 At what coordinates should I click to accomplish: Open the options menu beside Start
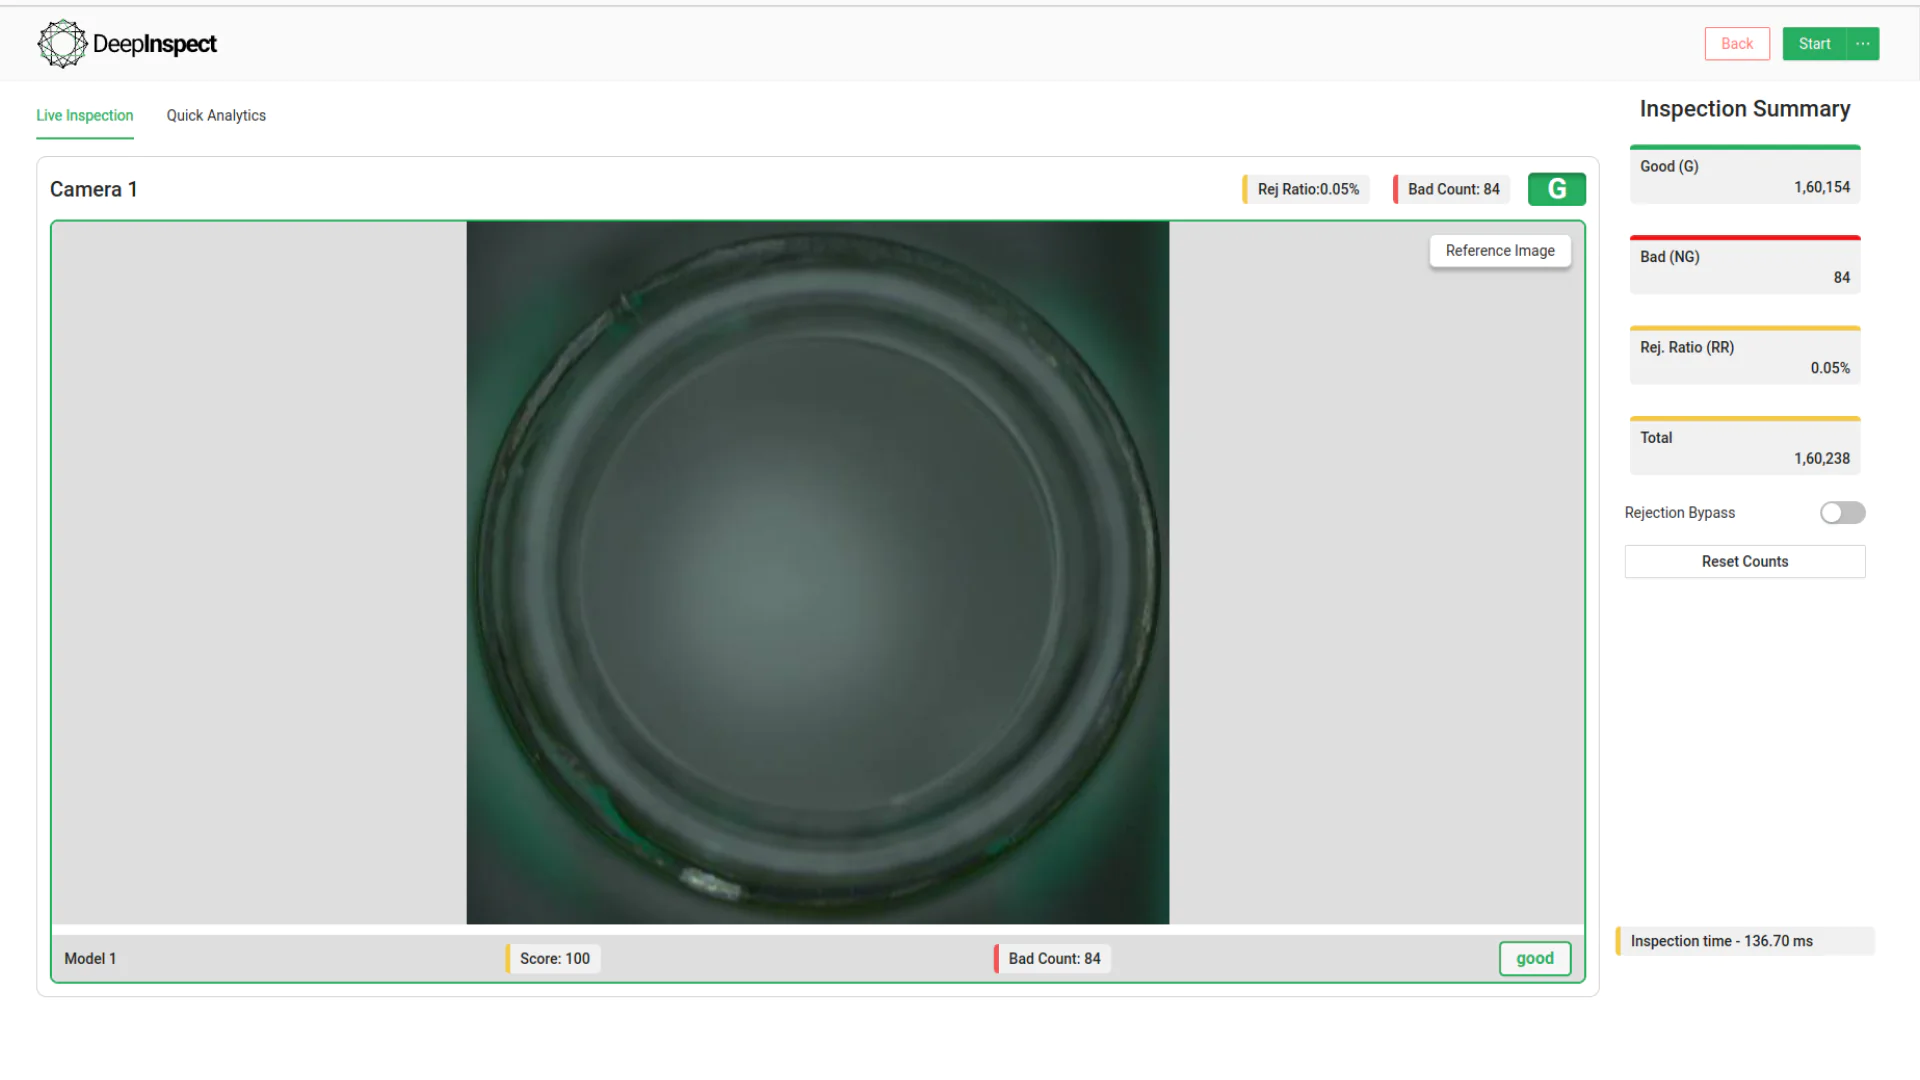(1862, 43)
